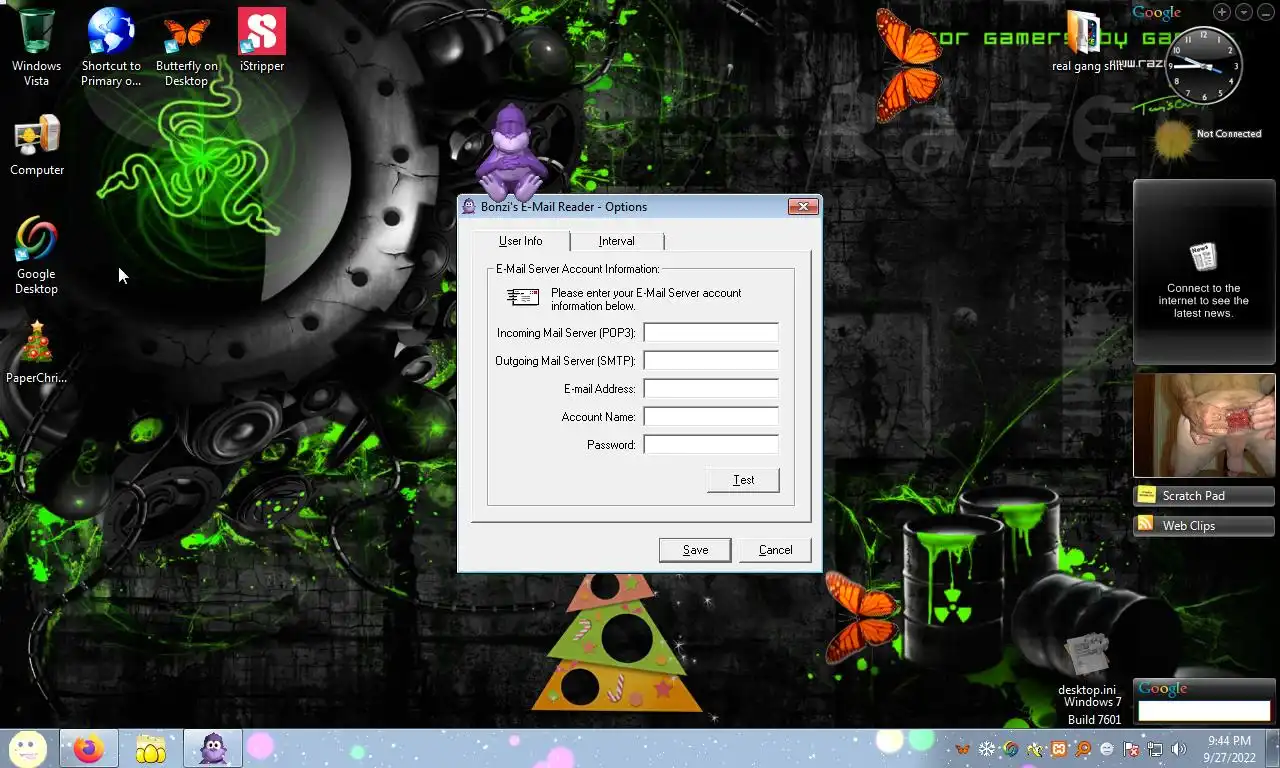Click into the Password field
This screenshot has width=1280, height=768.
tap(711, 445)
